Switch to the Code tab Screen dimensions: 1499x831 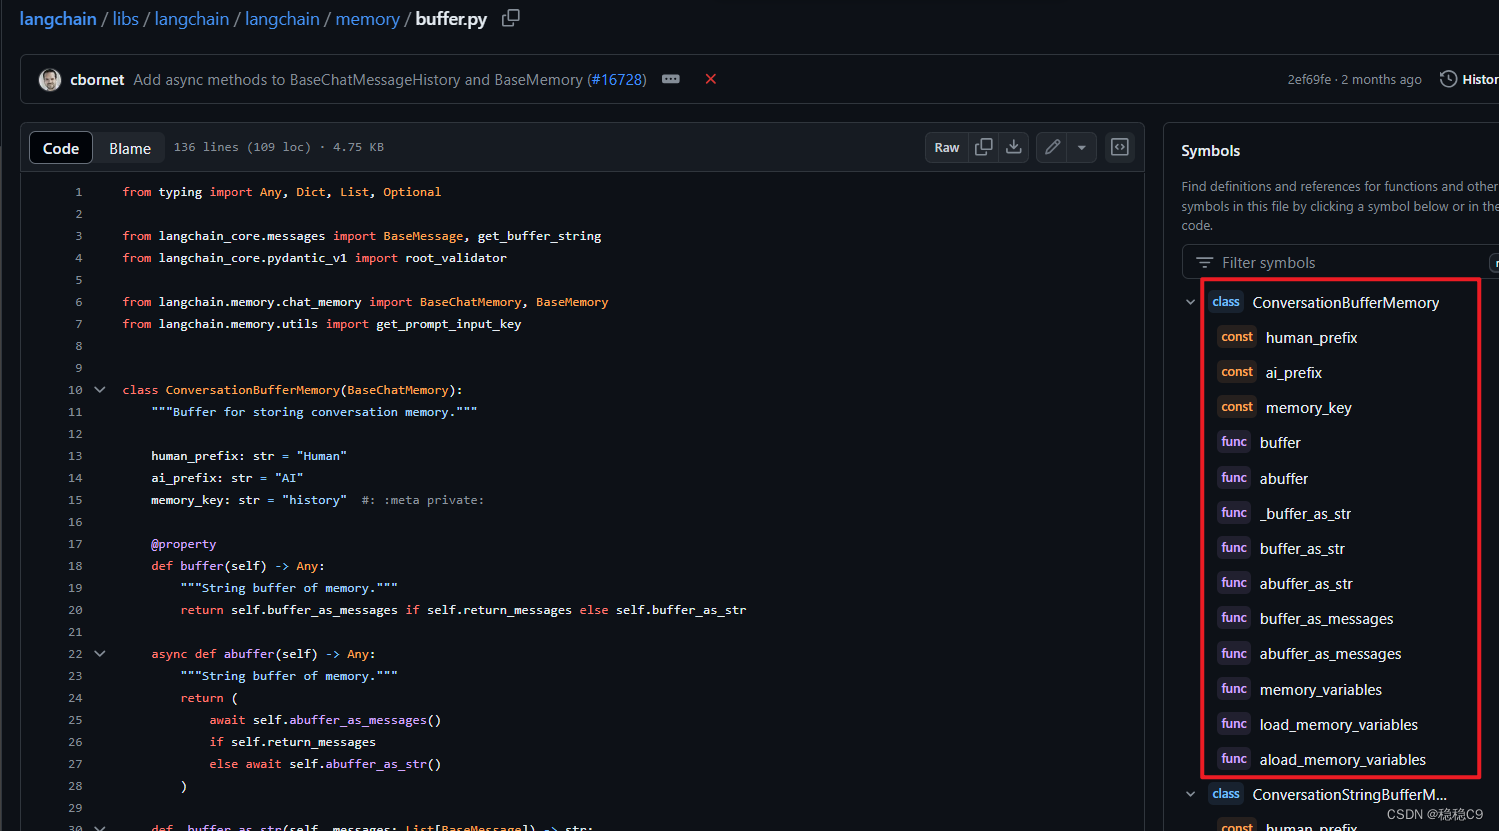tap(61, 148)
